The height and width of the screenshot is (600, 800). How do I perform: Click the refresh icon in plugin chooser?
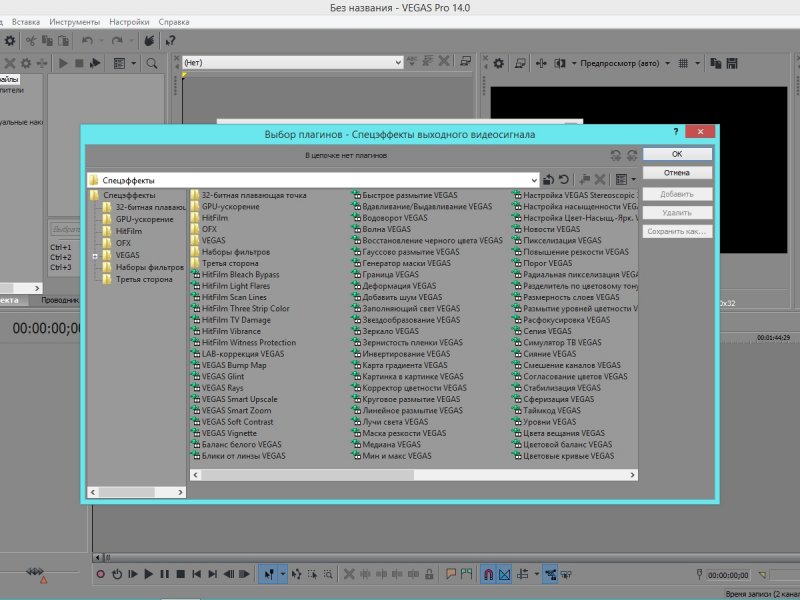(564, 180)
